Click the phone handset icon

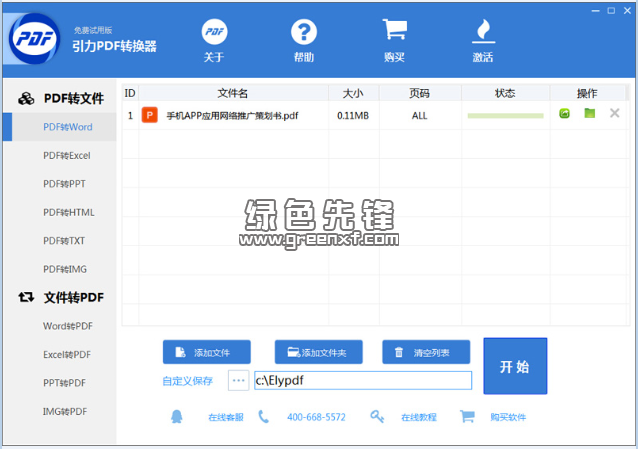[x=264, y=416]
